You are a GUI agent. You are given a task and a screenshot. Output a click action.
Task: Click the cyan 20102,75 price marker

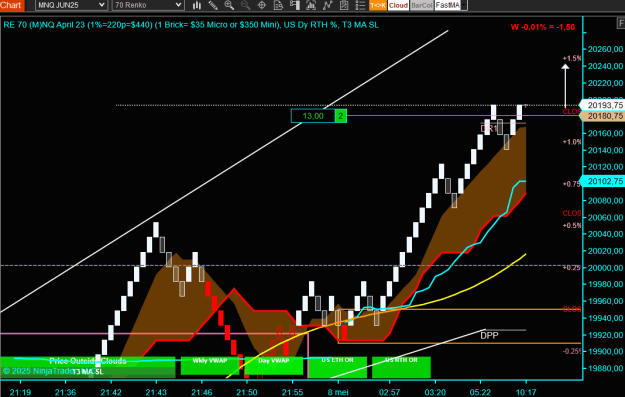pyautogui.click(x=603, y=181)
